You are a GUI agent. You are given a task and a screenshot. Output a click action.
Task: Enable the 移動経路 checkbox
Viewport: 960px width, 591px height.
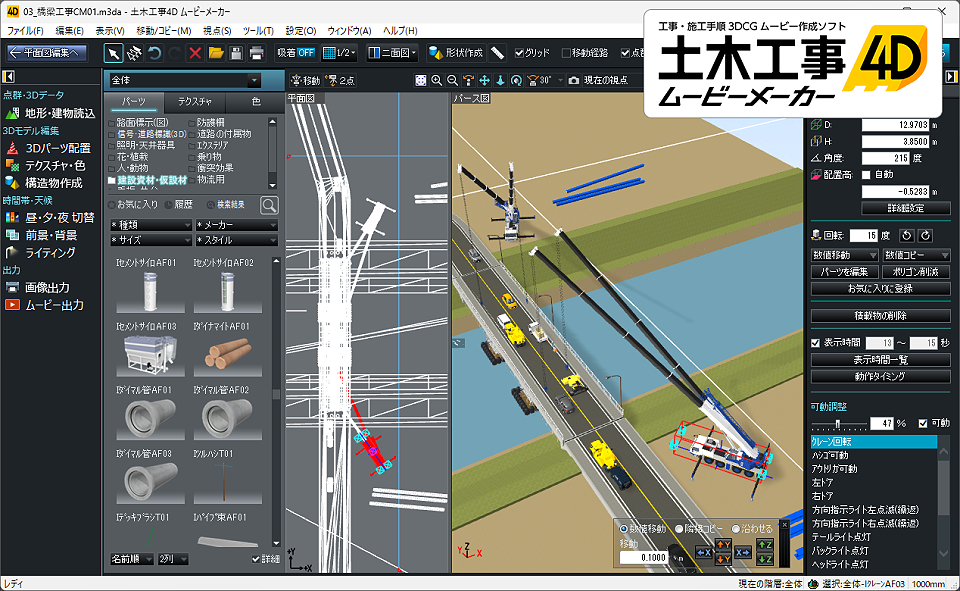567,53
